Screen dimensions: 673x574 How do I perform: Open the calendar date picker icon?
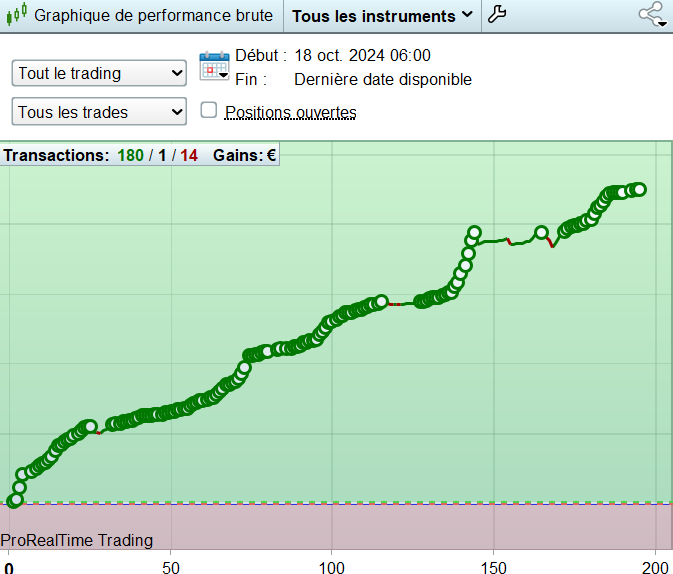point(214,66)
